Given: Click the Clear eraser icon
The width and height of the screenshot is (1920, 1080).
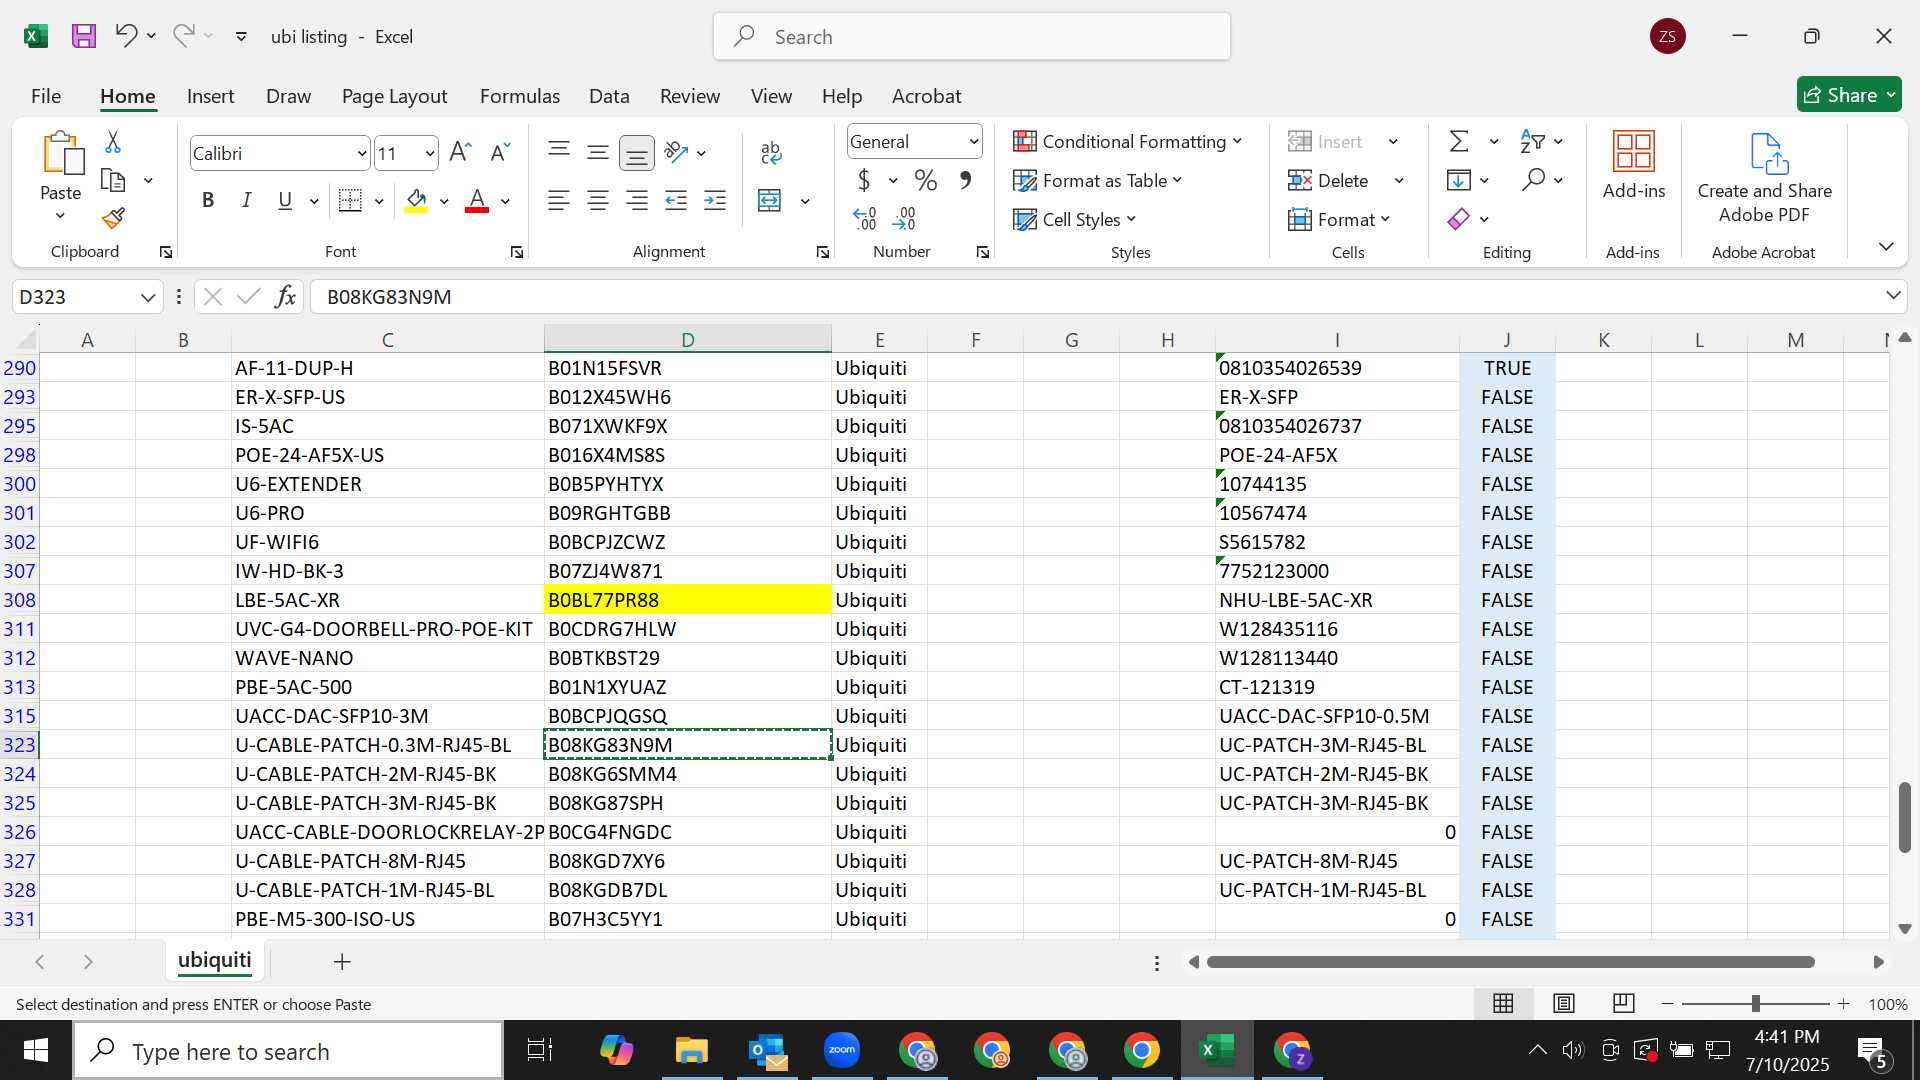Looking at the screenshot, I should [1459, 219].
